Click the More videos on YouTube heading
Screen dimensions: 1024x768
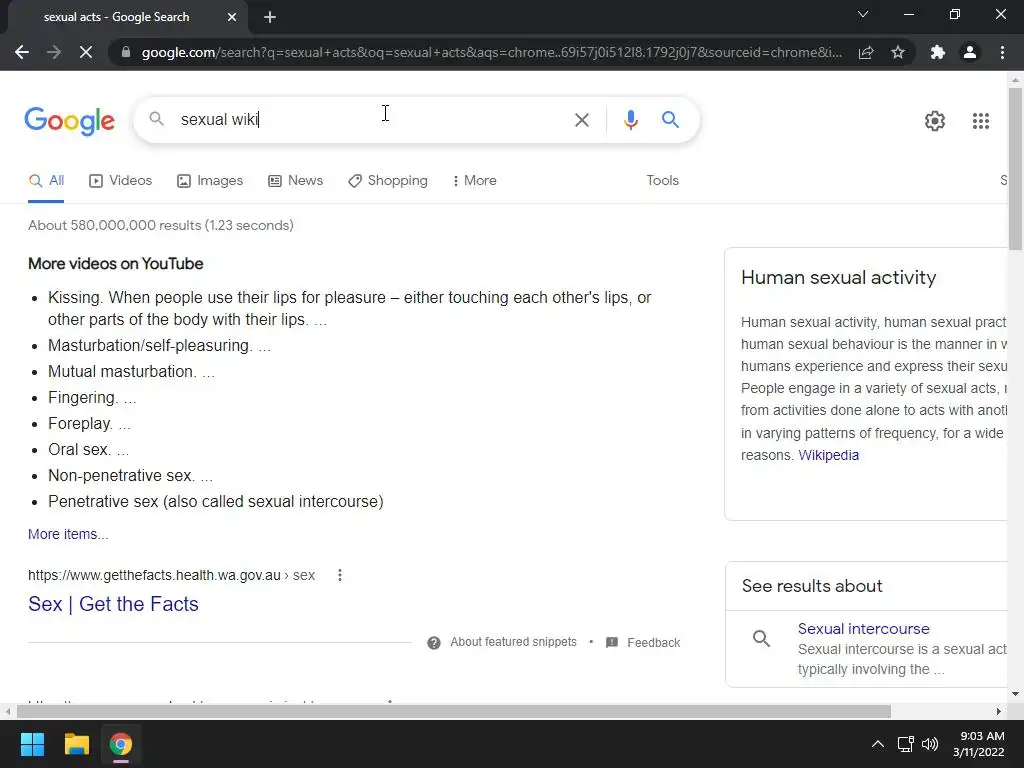point(116,264)
